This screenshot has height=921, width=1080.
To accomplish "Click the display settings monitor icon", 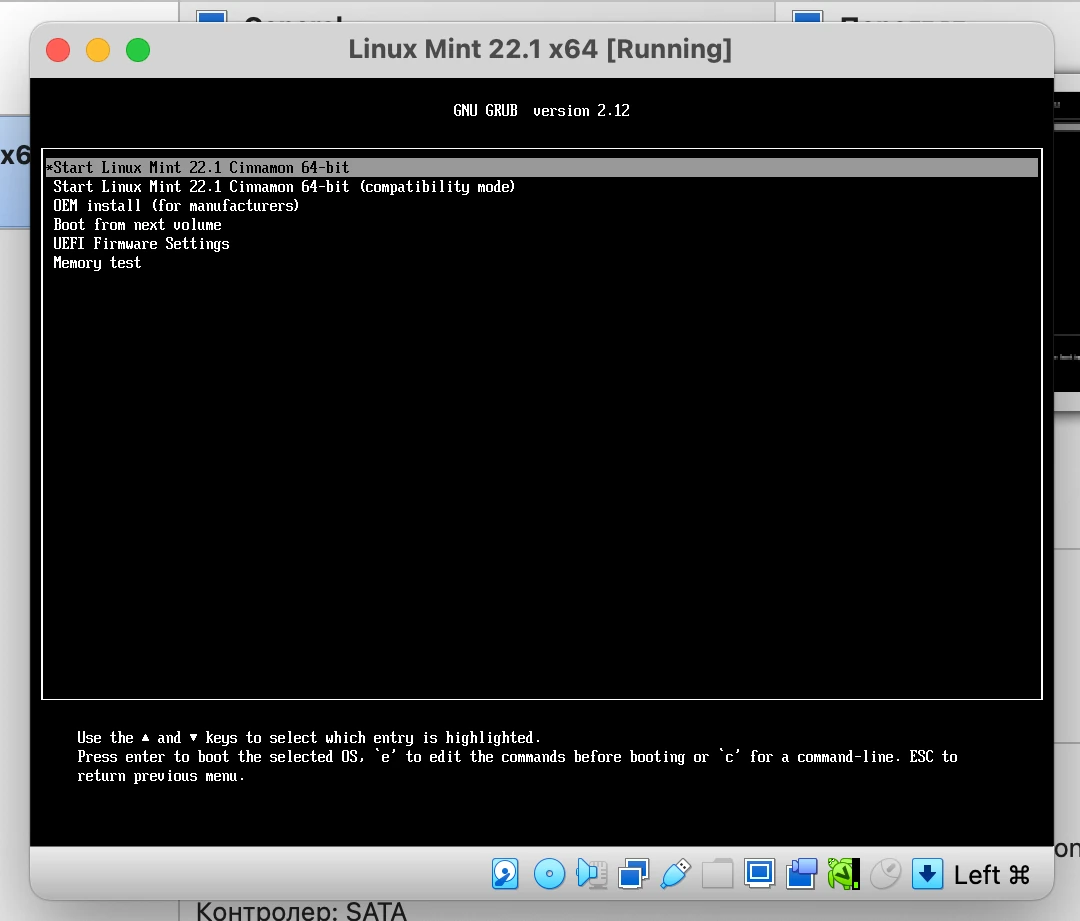I will point(760,874).
